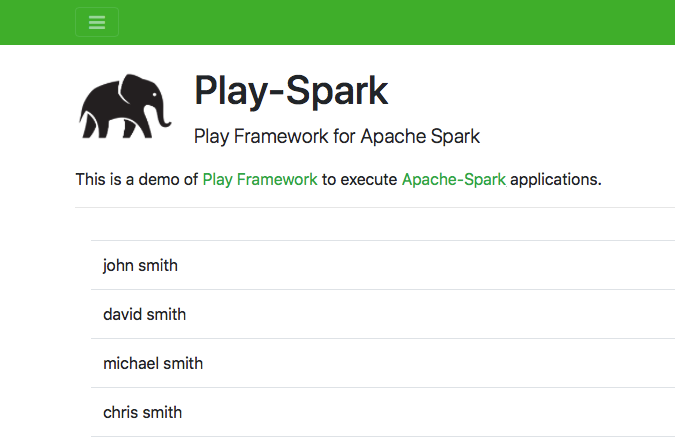Click "Apache Spark" in the subtitle line
Screen dimensions: 675x443
pos(428,136)
